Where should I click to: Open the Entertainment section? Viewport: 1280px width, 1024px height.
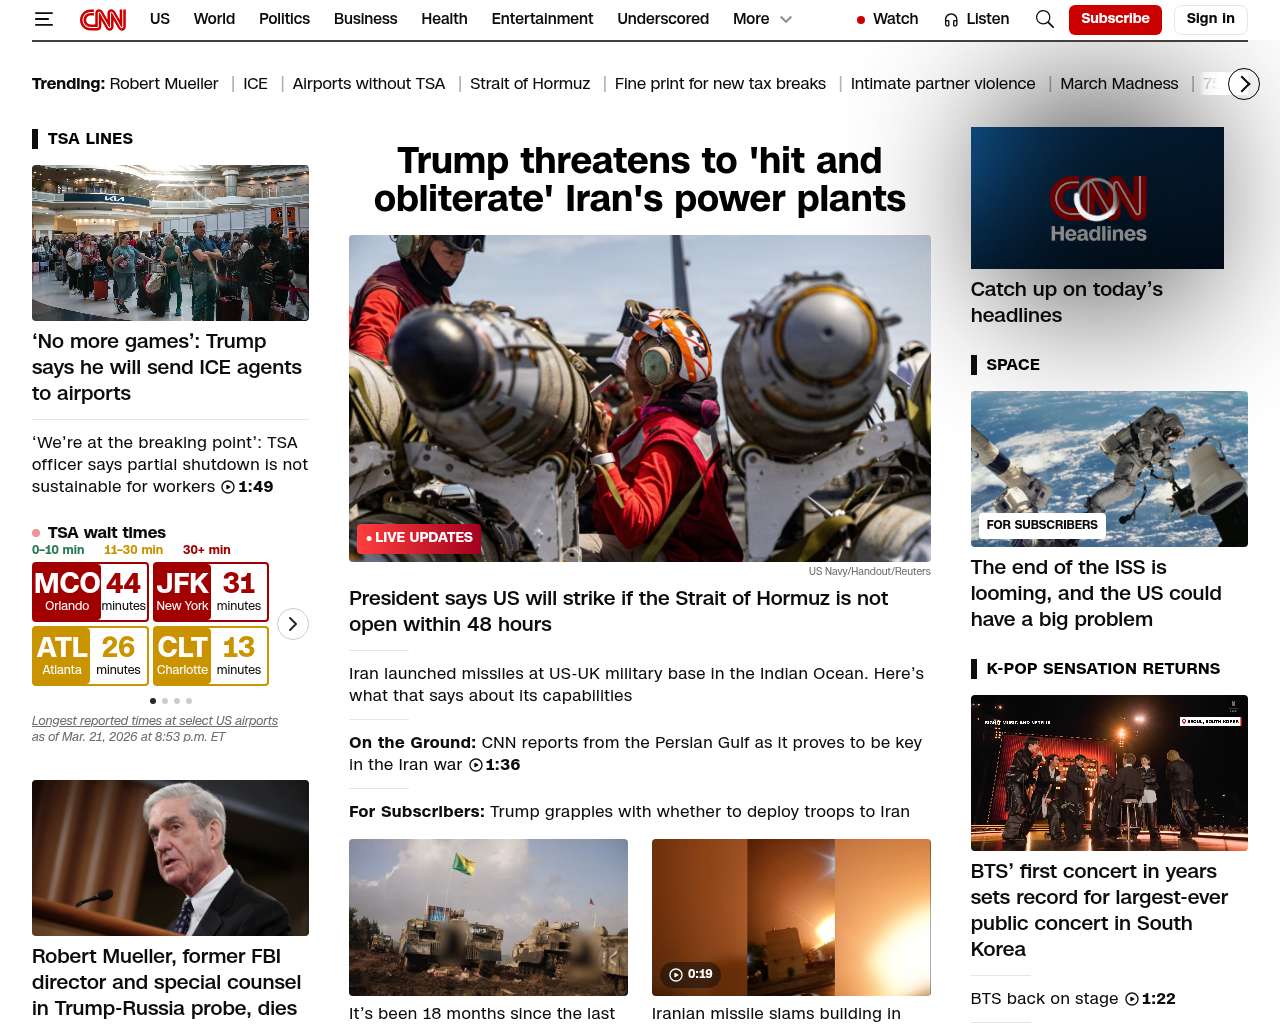(542, 19)
